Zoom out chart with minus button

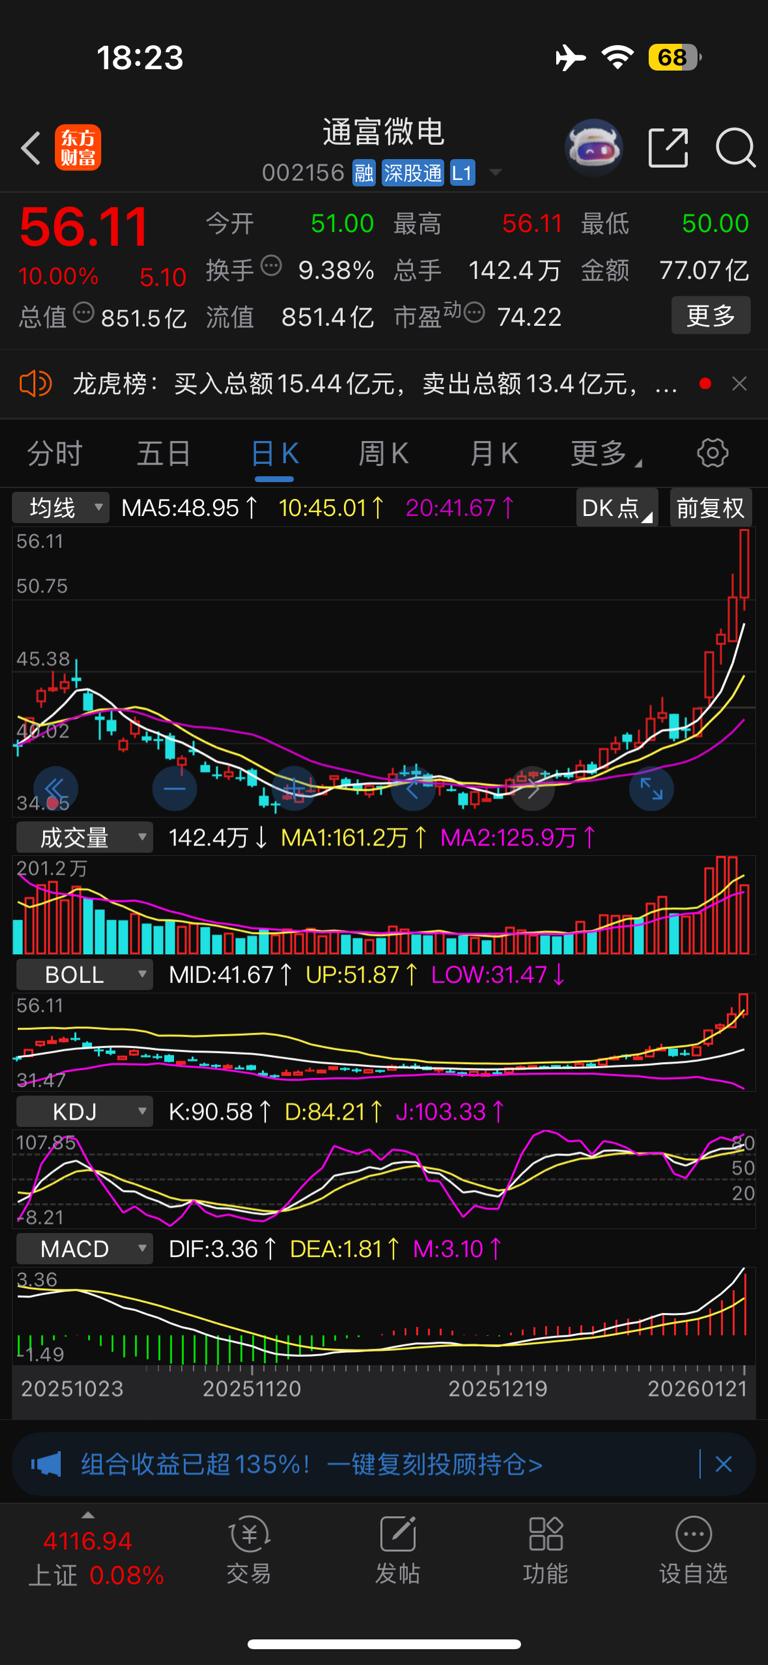(x=175, y=789)
